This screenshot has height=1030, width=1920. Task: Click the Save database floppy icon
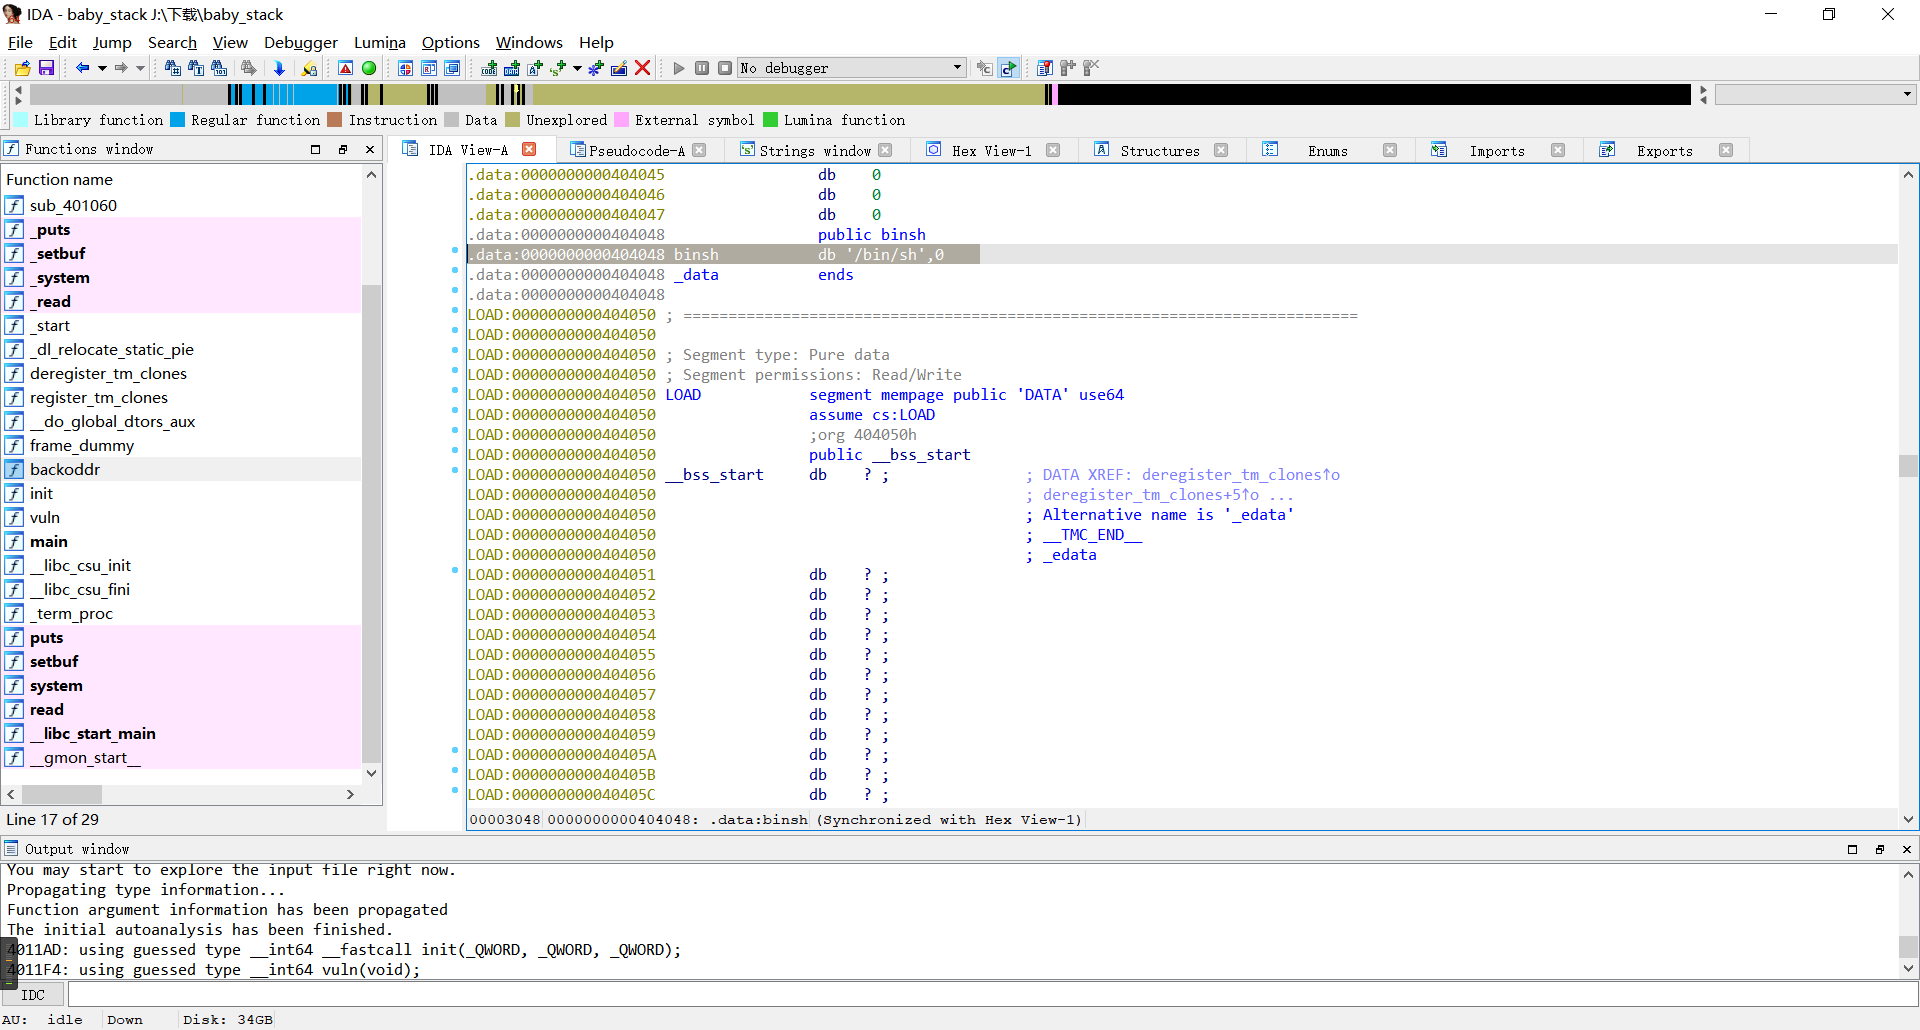coord(46,68)
